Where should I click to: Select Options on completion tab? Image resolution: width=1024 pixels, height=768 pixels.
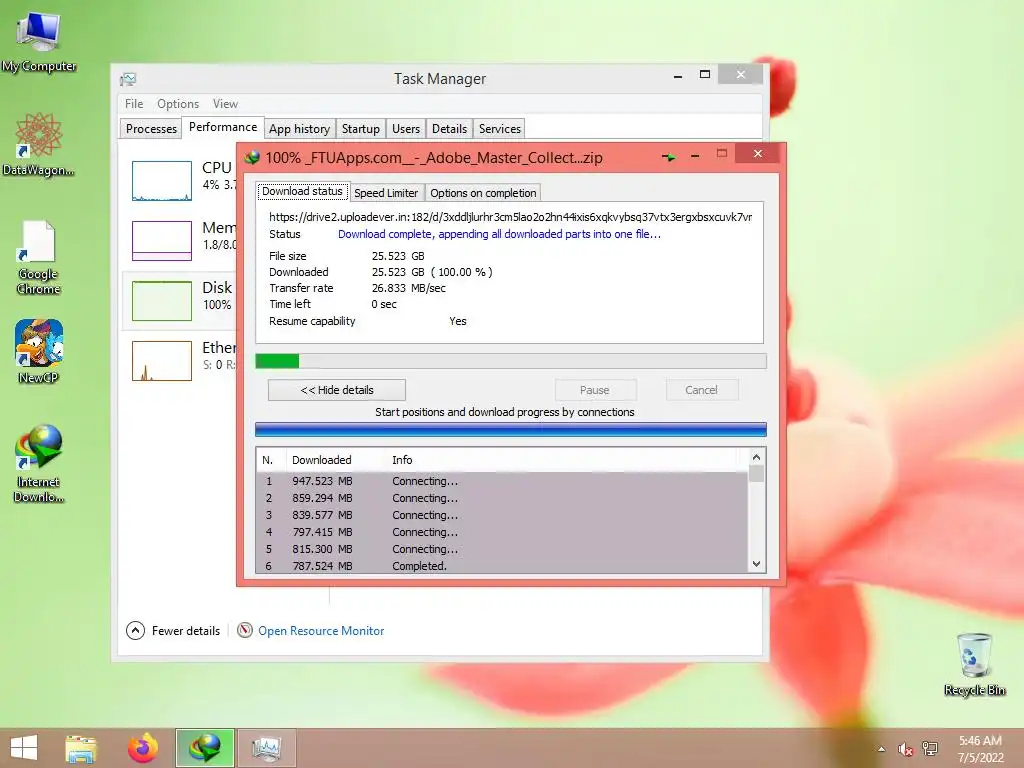pyautogui.click(x=483, y=193)
